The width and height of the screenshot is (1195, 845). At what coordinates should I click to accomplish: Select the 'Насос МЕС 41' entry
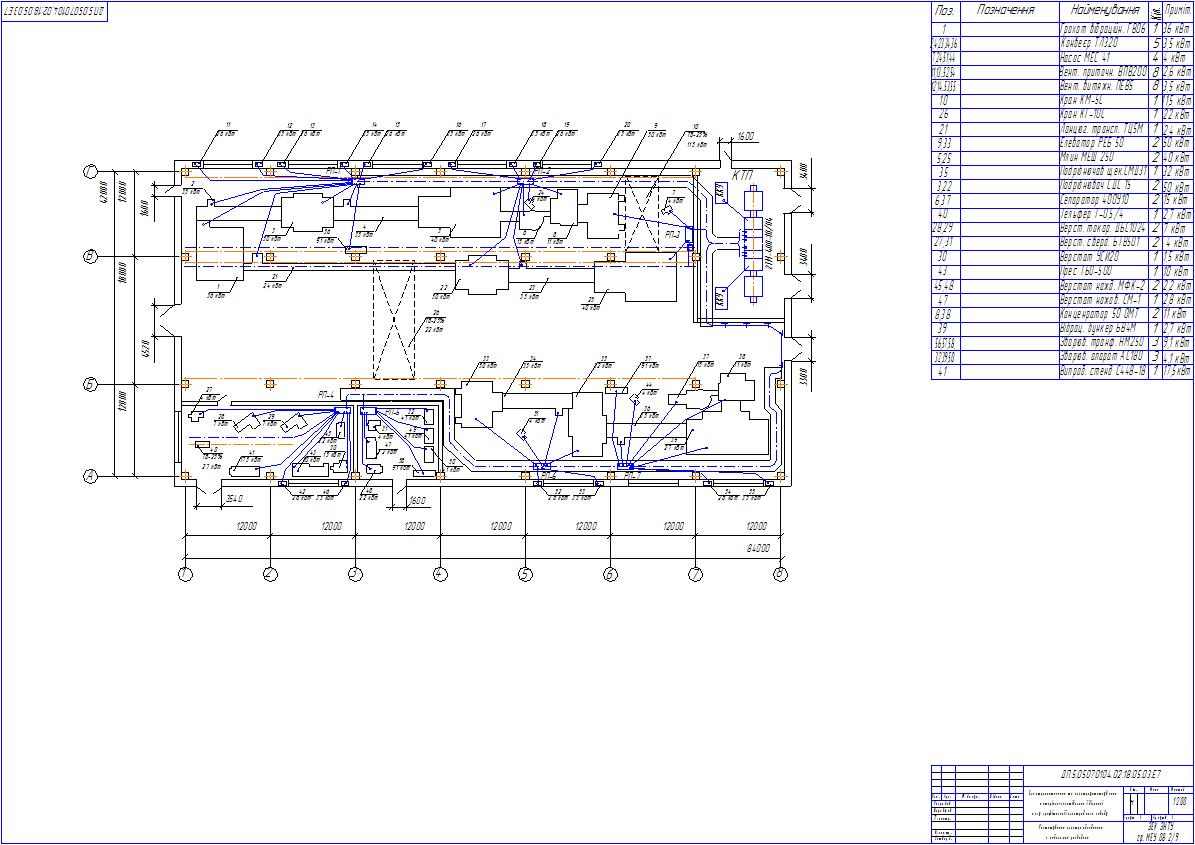[x=1086, y=58]
